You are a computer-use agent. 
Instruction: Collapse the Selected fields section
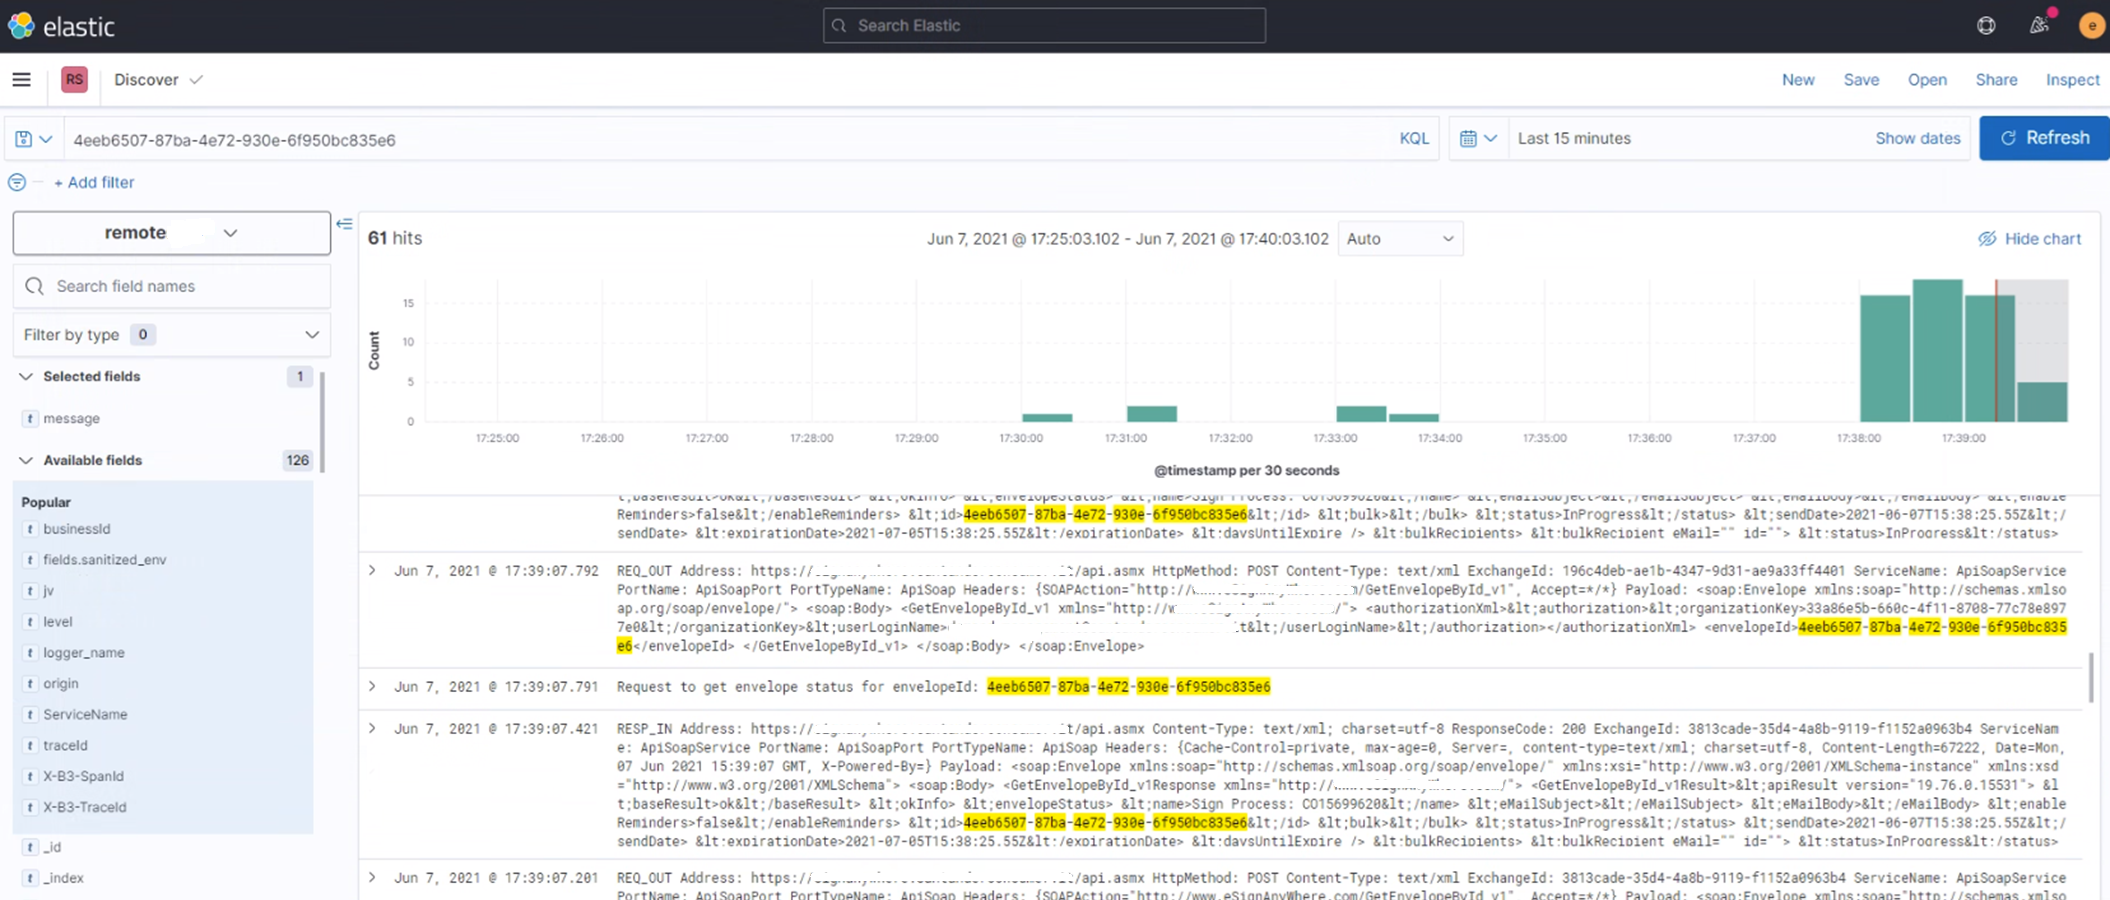(26, 377)
